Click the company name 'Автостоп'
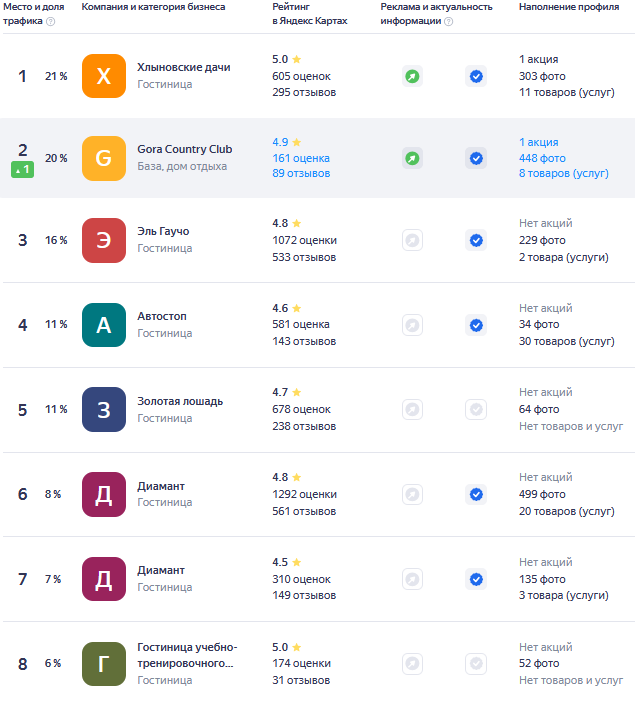This screenshot has height=705, width=635. tap(161, 317)
